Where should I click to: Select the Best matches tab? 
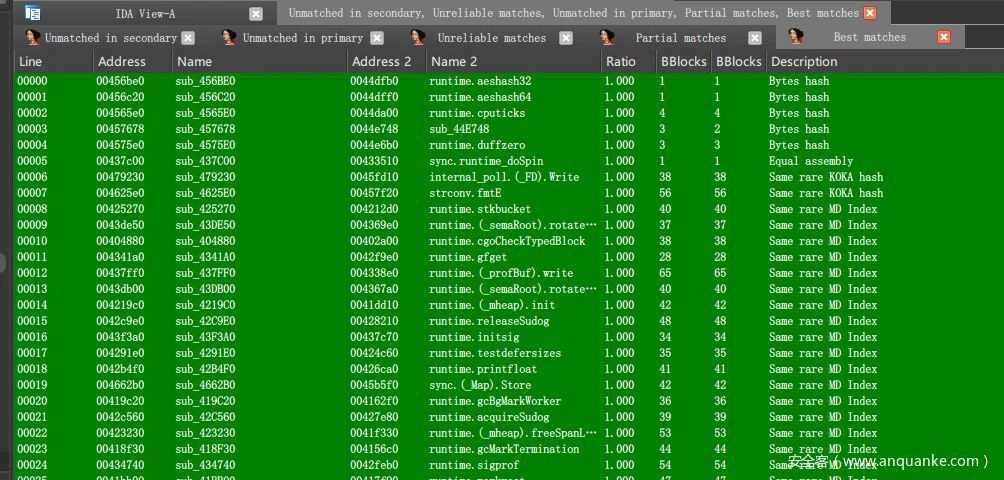(x=870, y=37)
